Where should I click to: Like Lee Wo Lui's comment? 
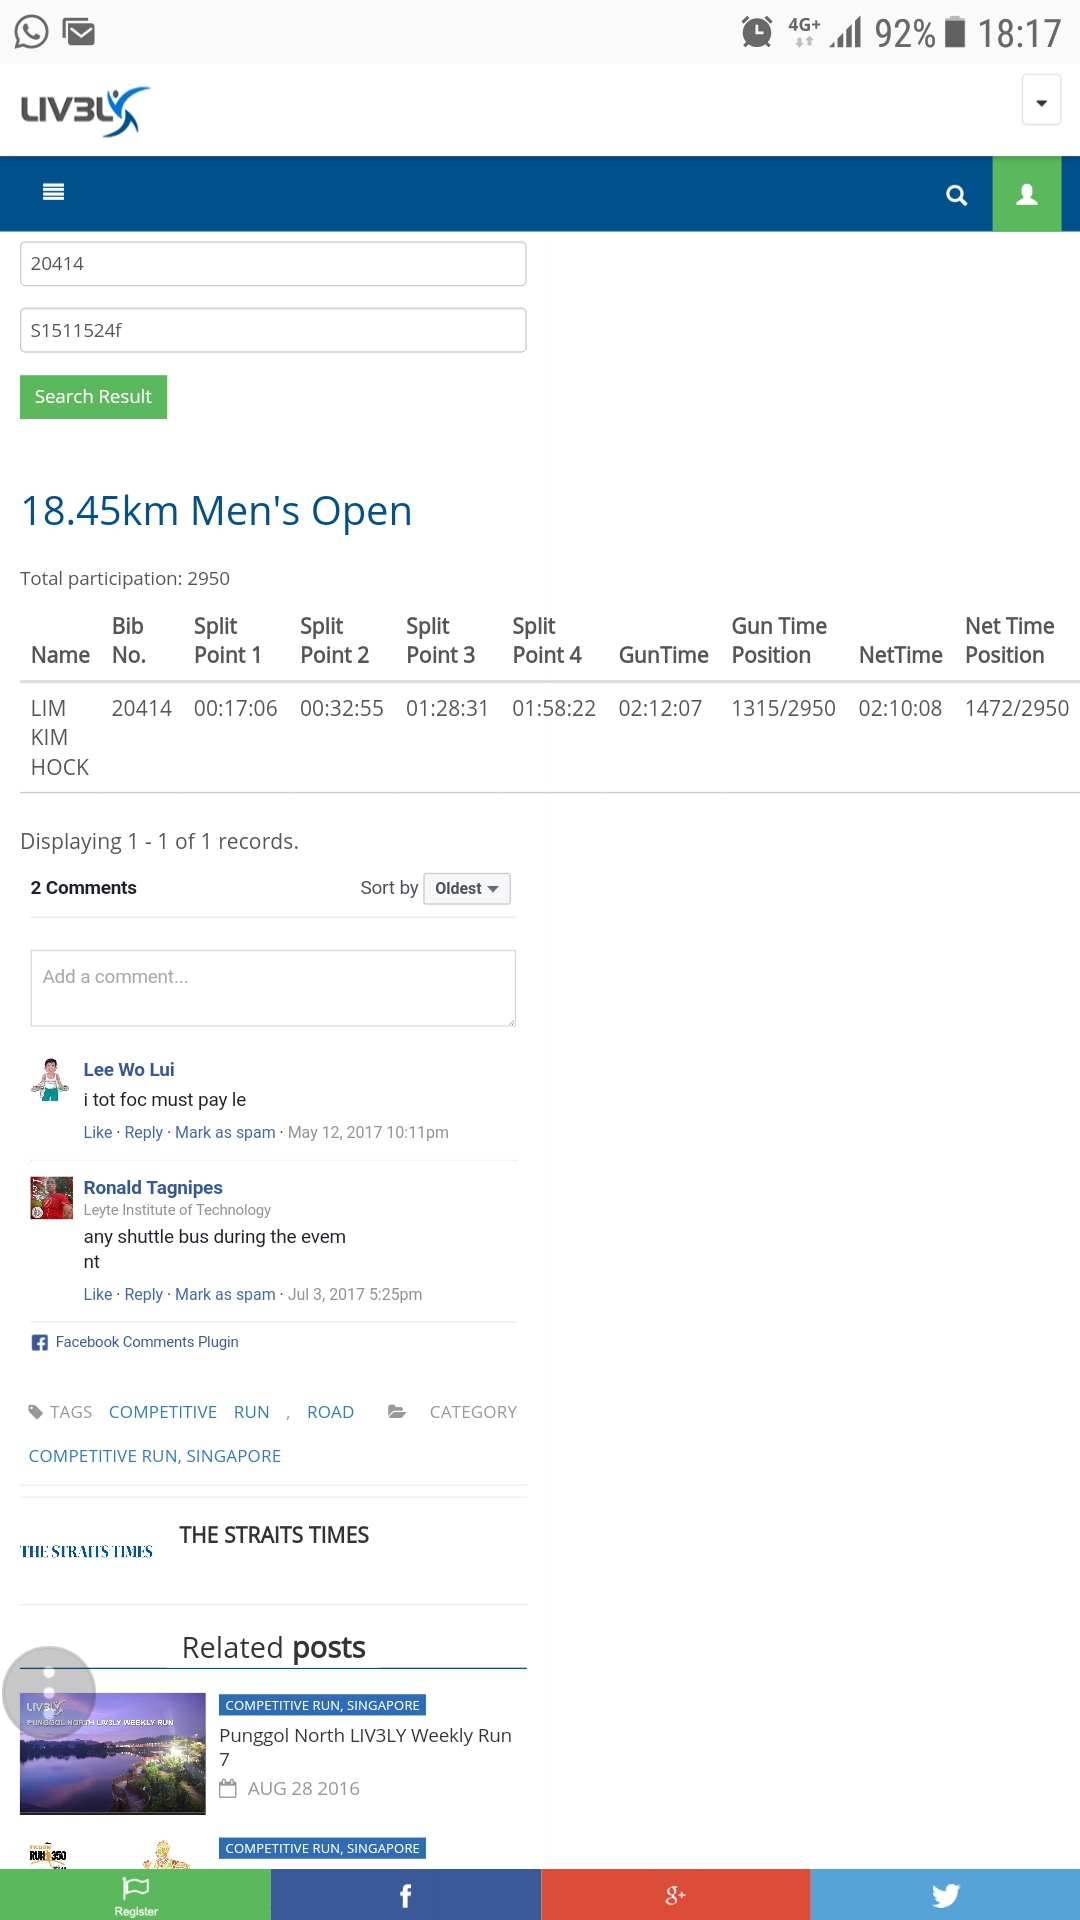tap(97, 1132)
